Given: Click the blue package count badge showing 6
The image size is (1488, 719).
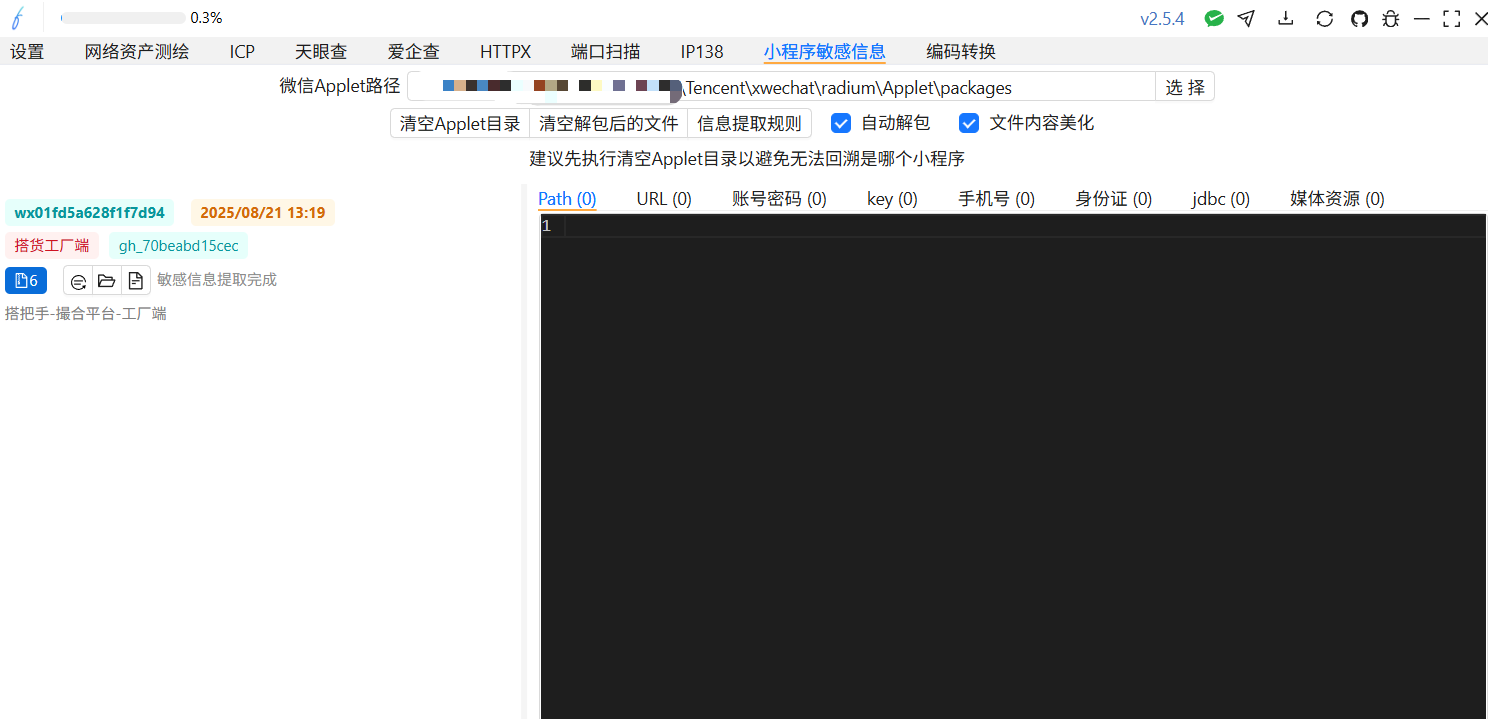Looking at the screenshot, I should tap(26, 281).
